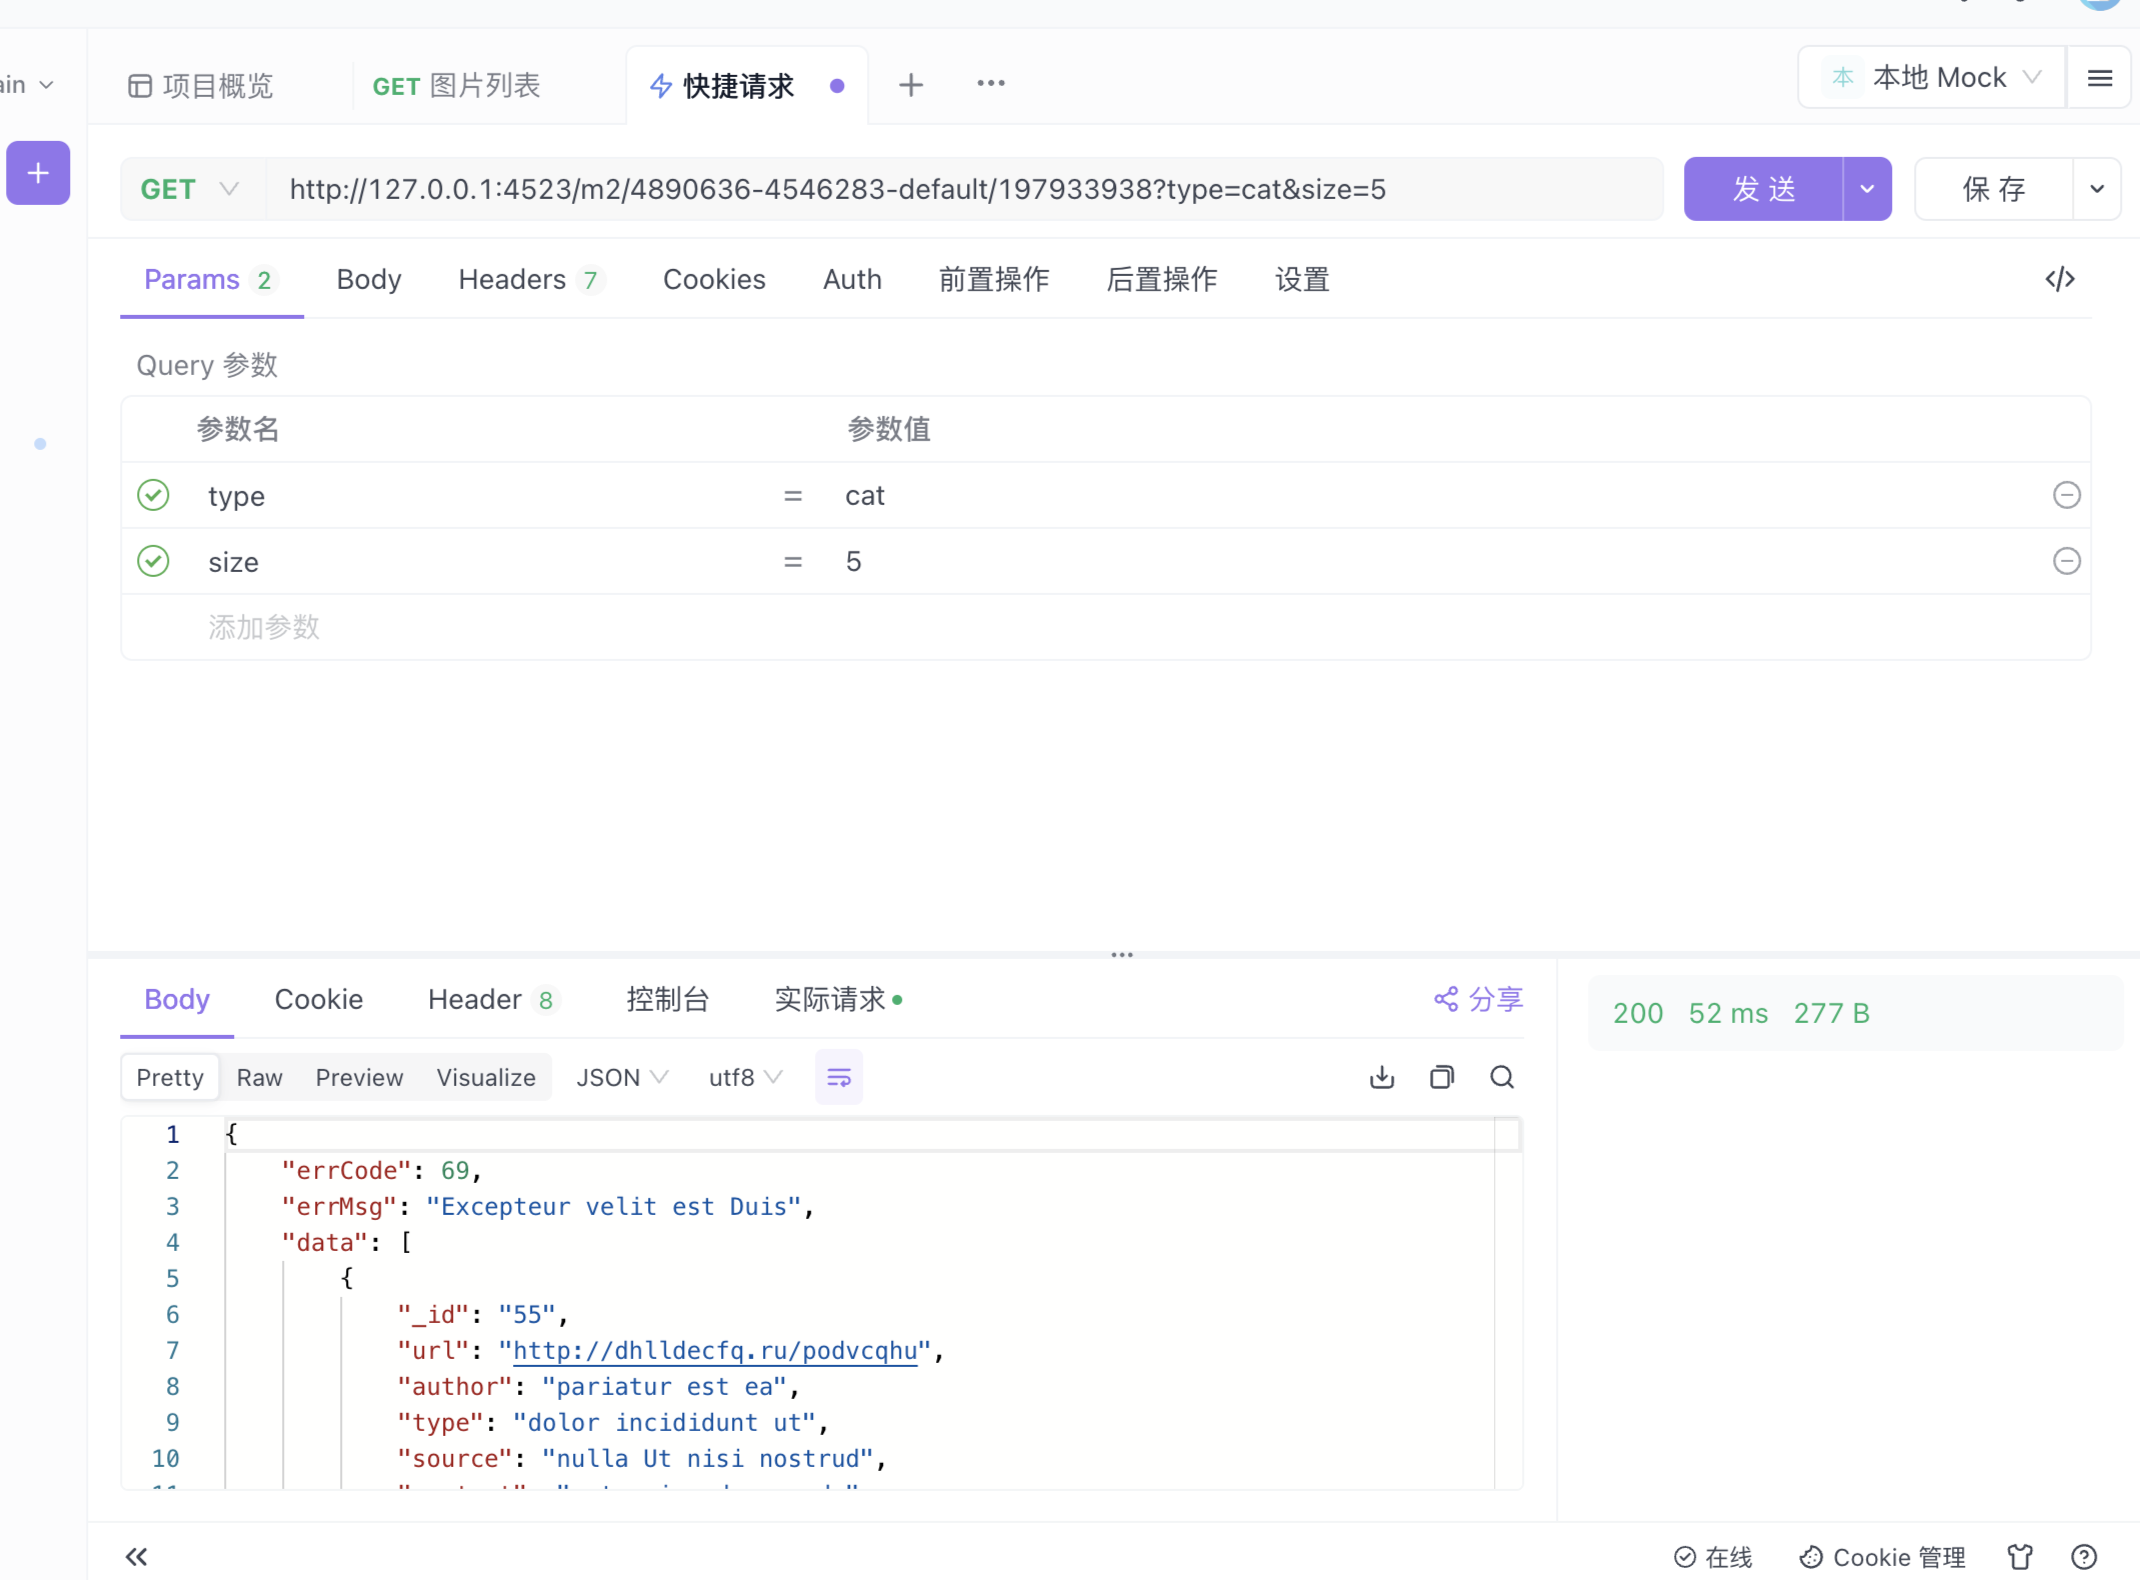Open the skin theme shirt icon
Viewport: 2140px width, 1580px height.
2020,1556
